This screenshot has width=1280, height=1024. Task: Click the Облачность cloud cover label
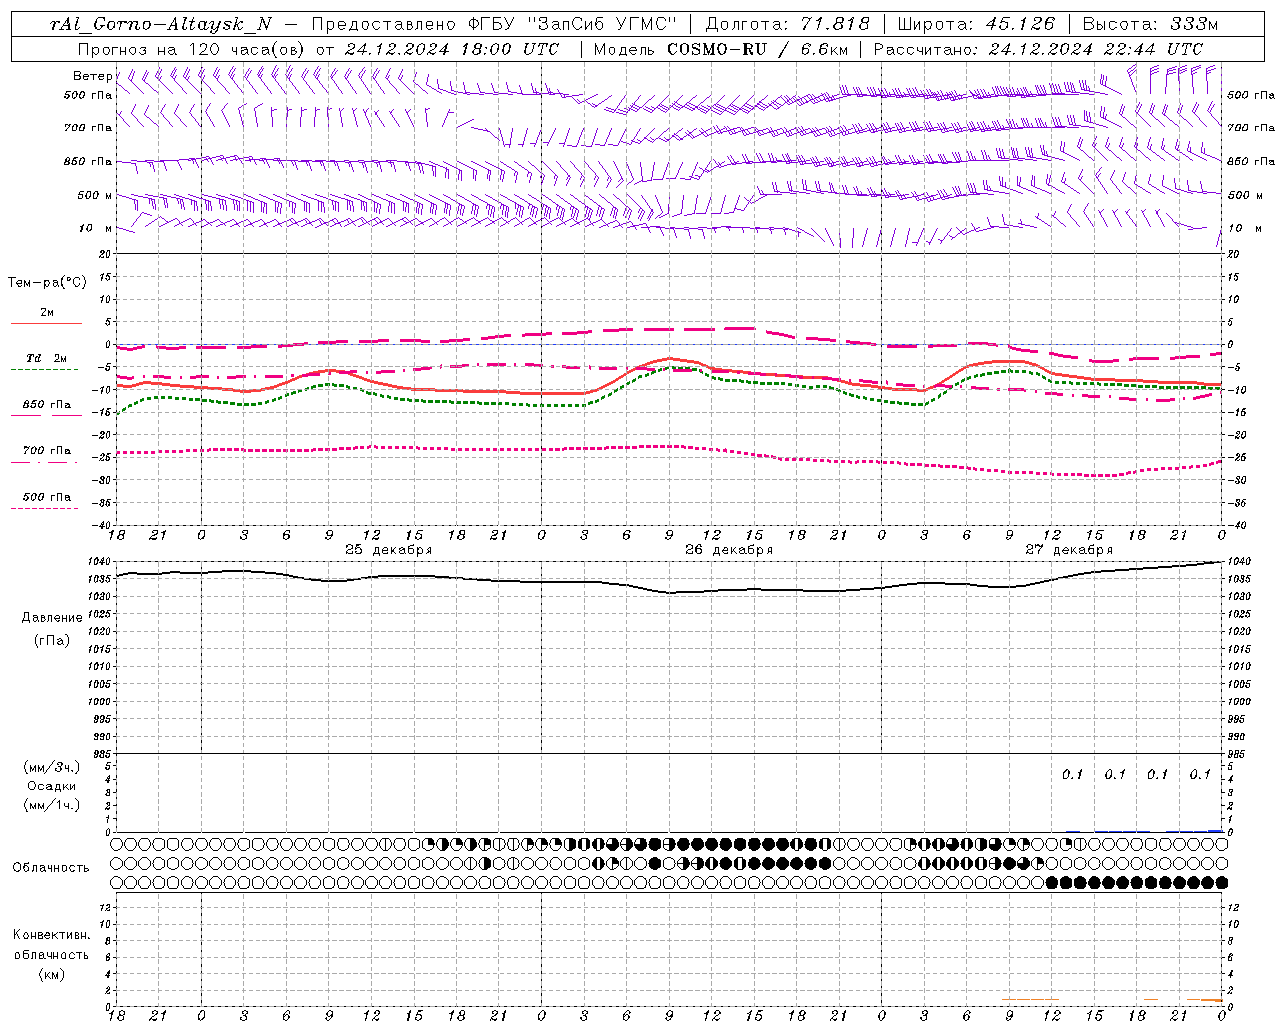(x=51, y=867)
